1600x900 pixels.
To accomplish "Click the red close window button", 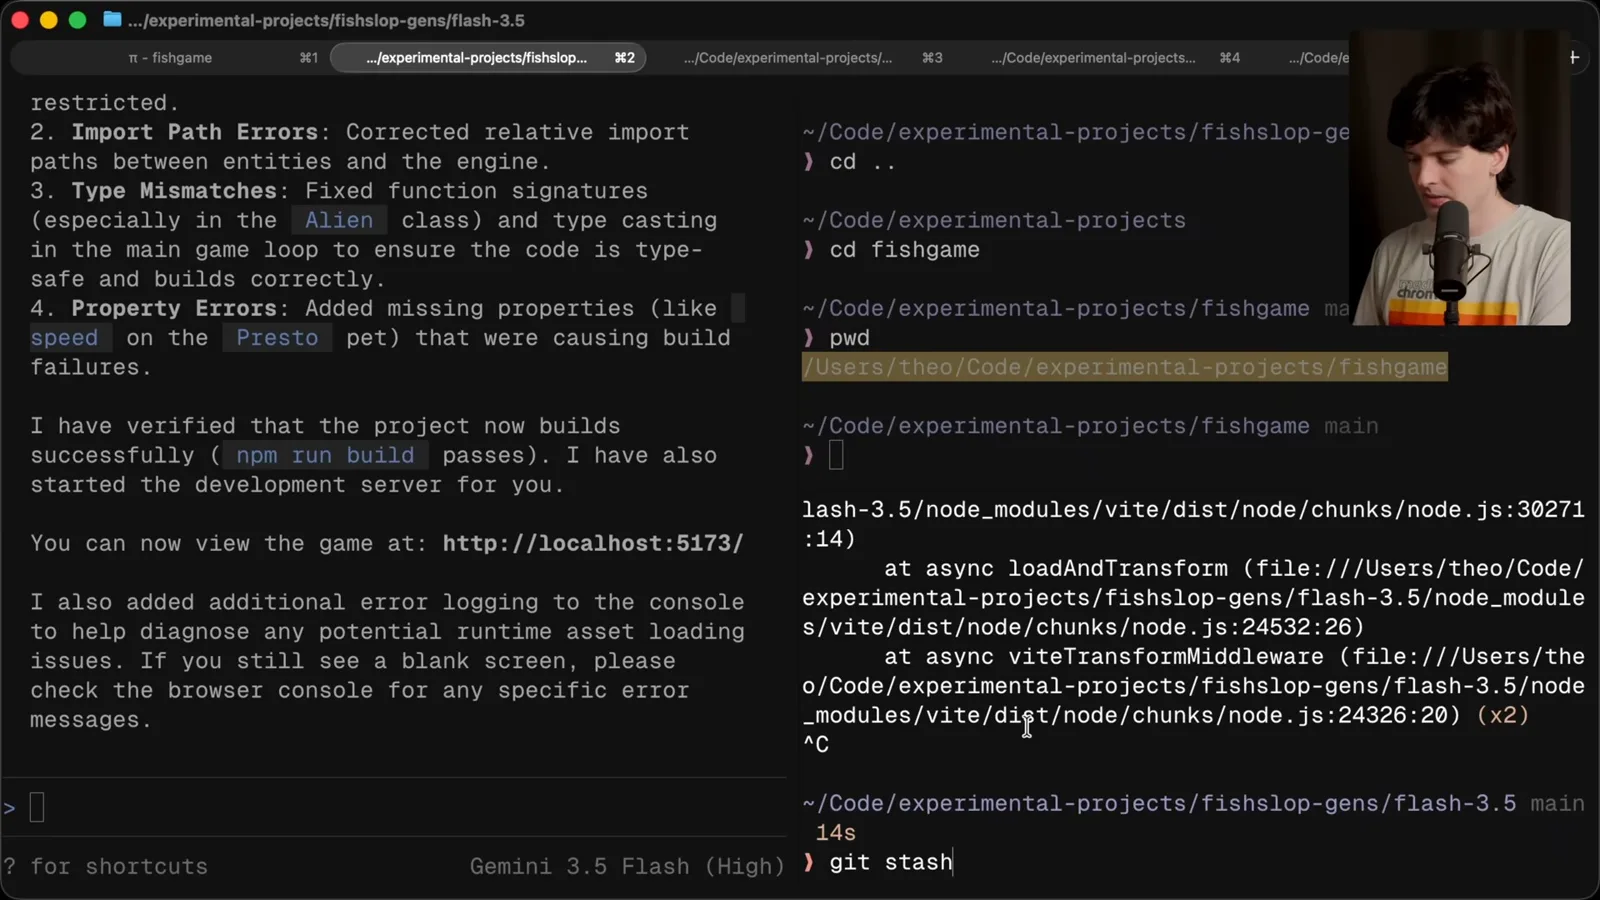I will [20, 20].
